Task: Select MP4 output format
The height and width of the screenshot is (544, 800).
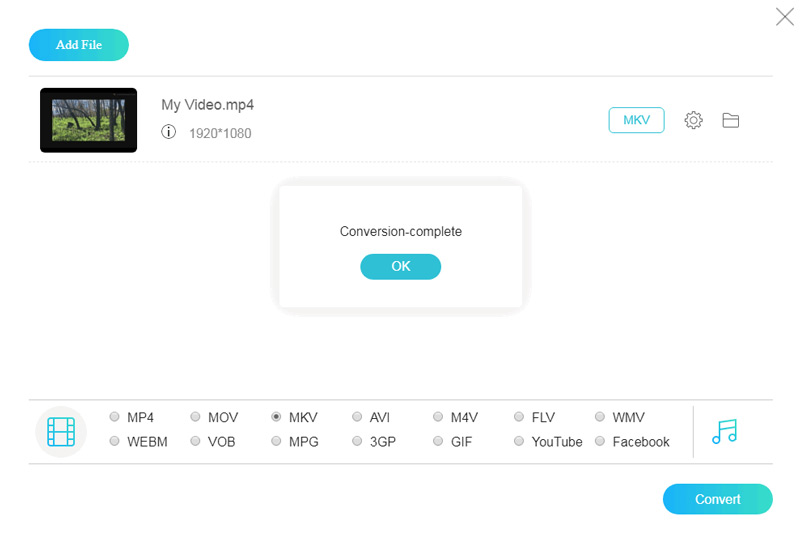Action: (115, 417)
